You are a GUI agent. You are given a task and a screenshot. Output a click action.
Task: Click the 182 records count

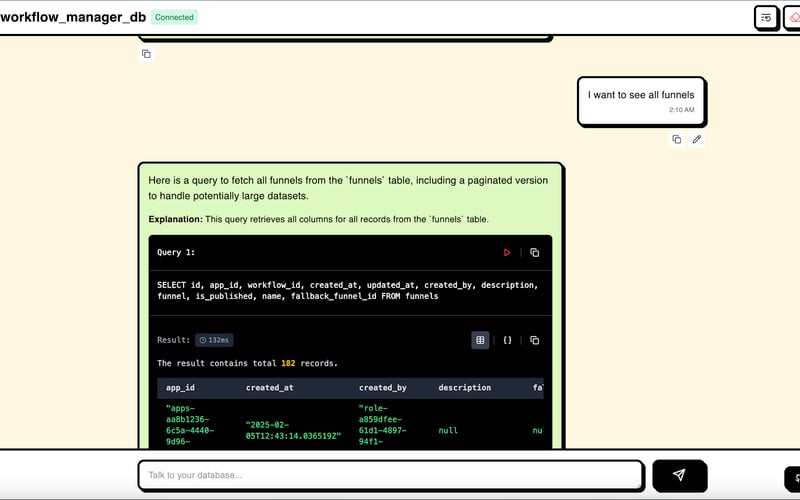(x=288, y=363)
